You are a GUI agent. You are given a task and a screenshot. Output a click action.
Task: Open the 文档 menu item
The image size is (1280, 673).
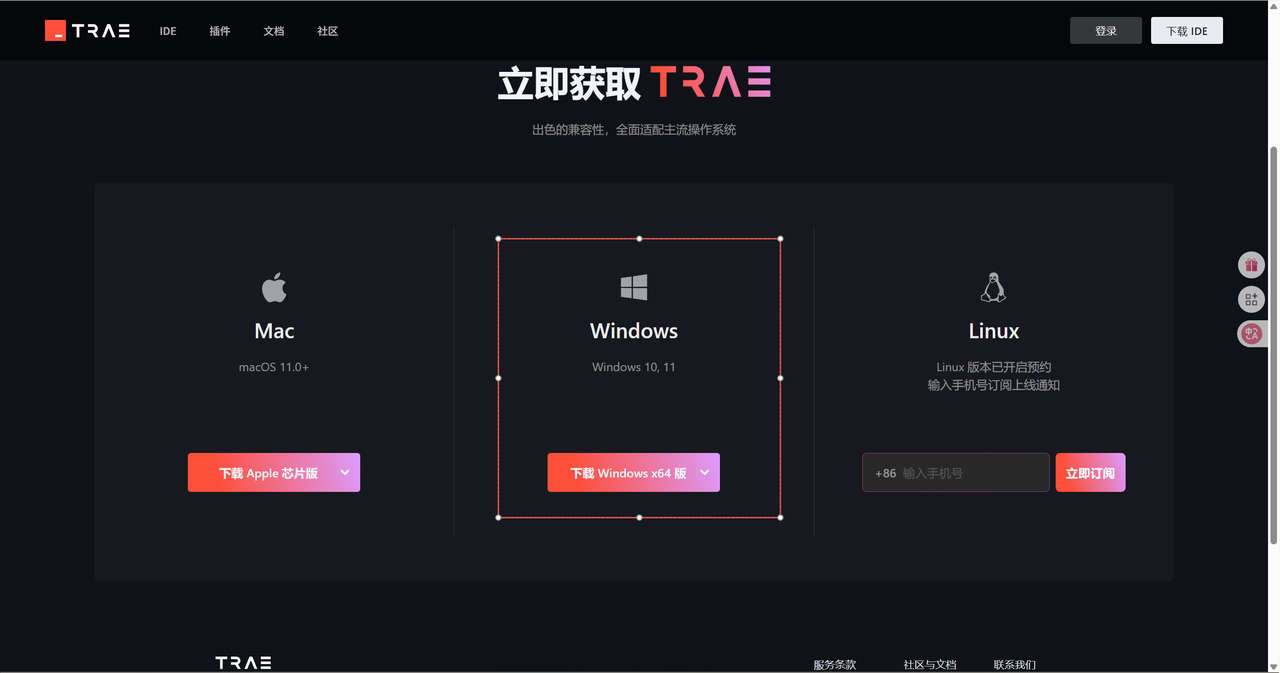pos(274,31)
